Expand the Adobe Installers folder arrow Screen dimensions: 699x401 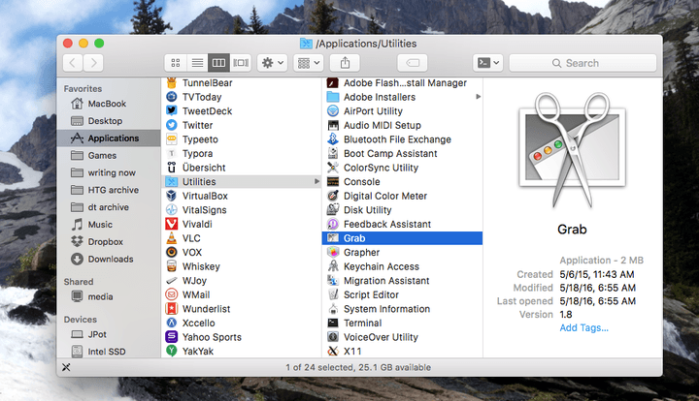point(478,97)
